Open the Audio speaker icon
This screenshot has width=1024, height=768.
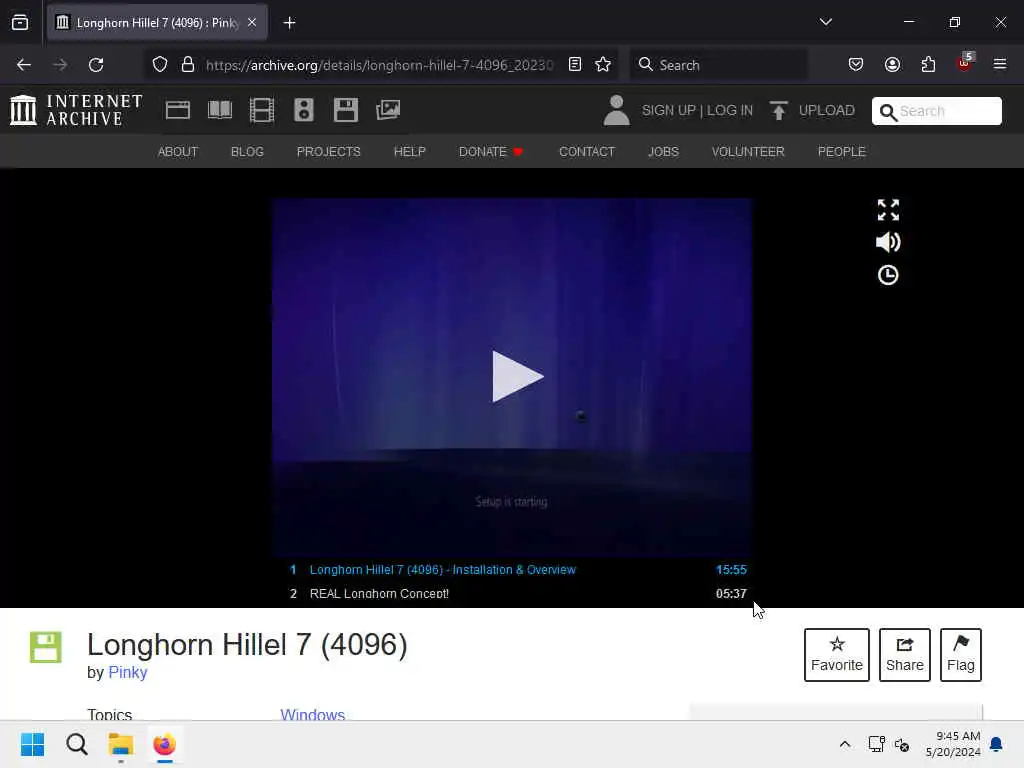(304, 110)
